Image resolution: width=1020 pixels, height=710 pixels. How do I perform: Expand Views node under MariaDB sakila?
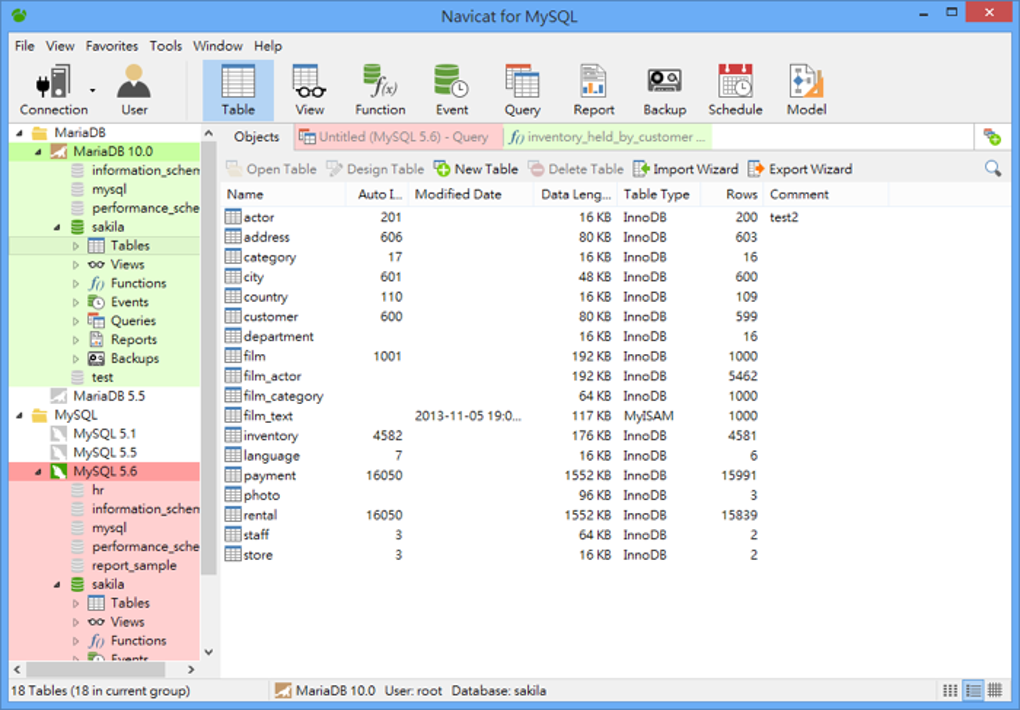point(75,265)
